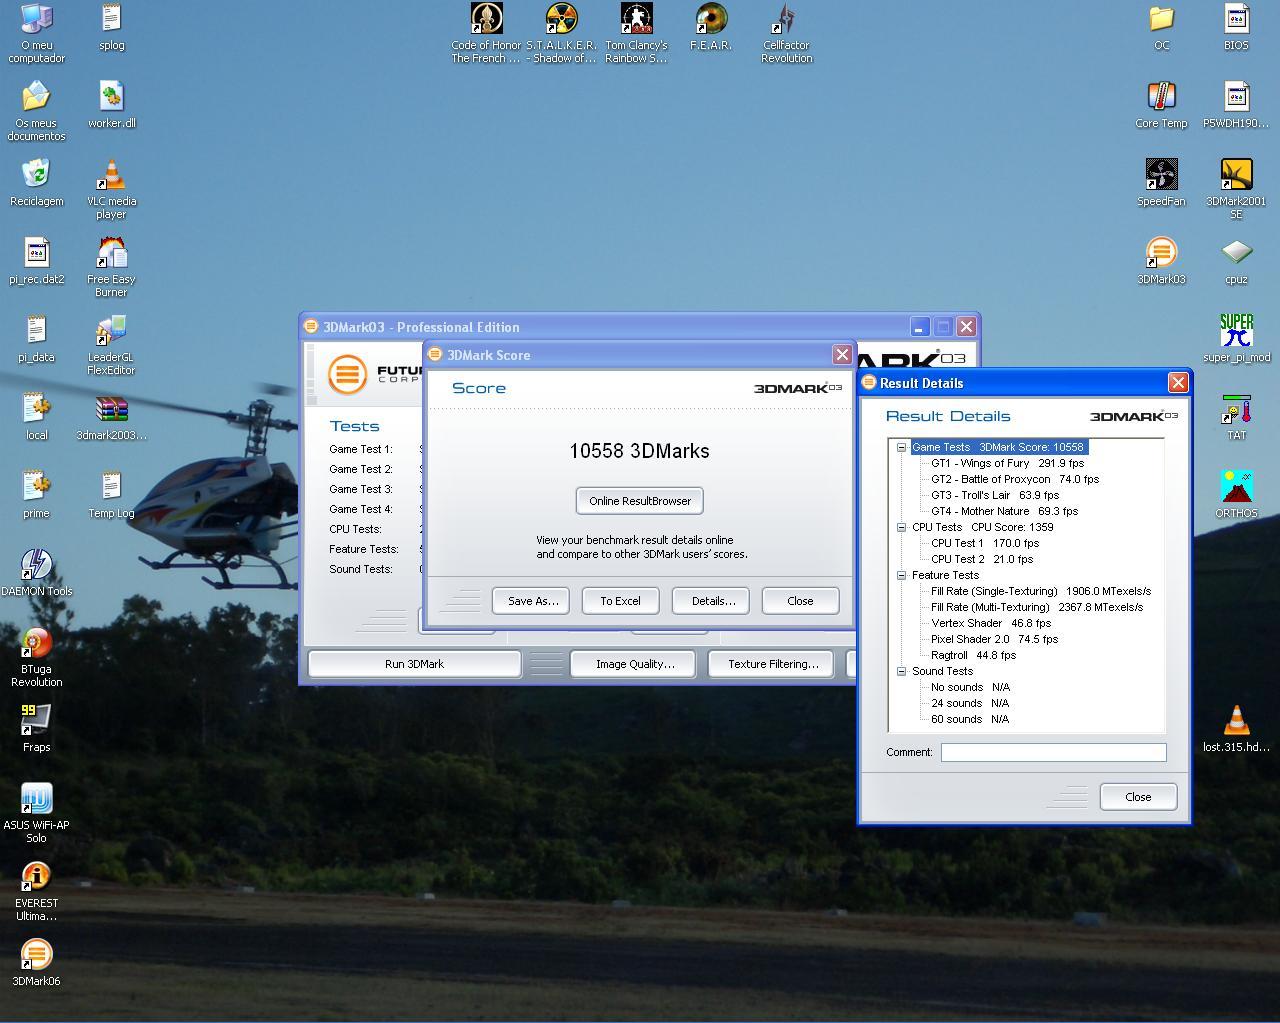Open BTuga Revolution shortcut

(36, 642)
